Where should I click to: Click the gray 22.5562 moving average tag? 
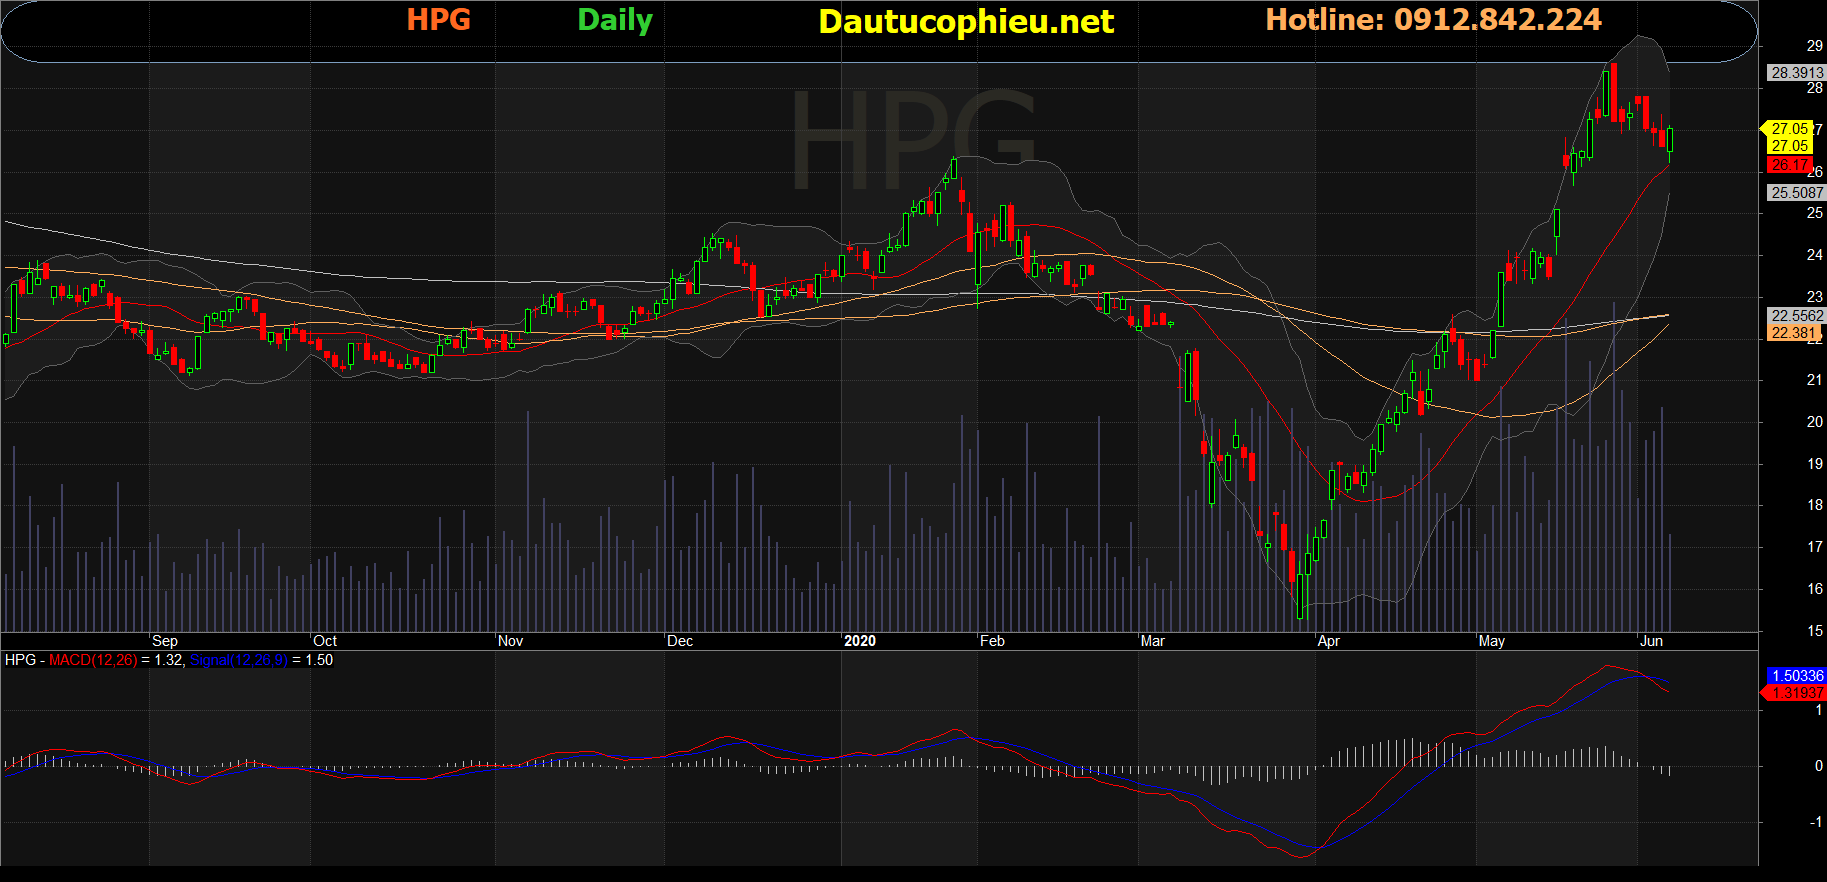click(x=1796, y=316)
